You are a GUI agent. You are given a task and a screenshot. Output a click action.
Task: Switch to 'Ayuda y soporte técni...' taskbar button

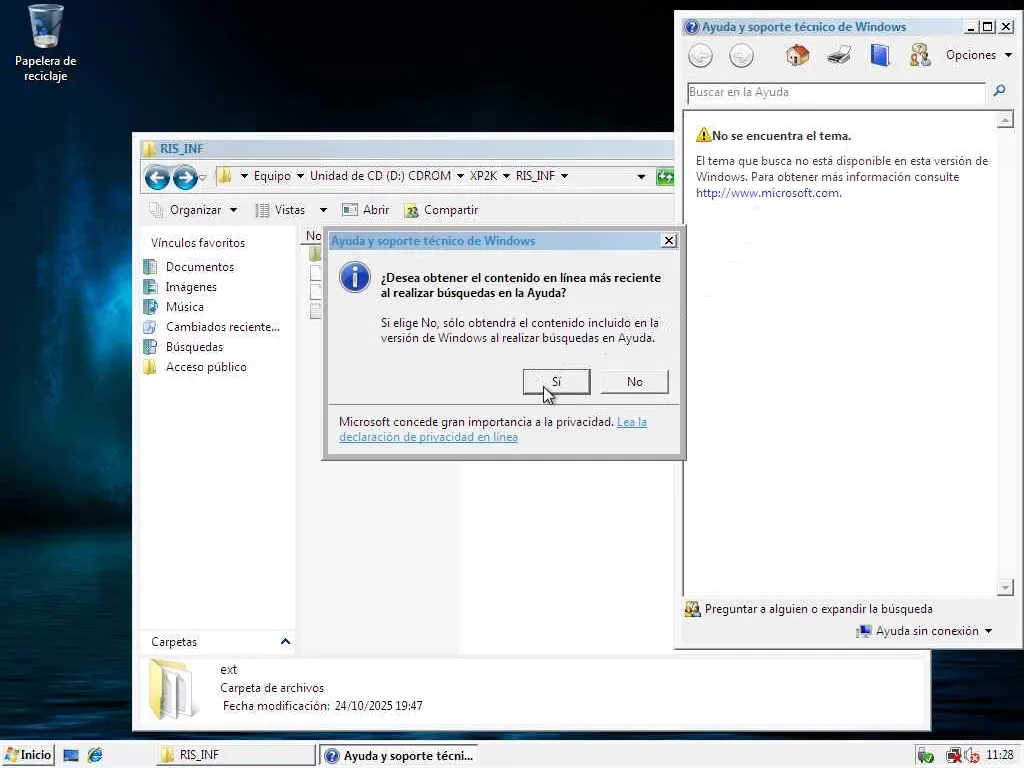click(398, 756)
